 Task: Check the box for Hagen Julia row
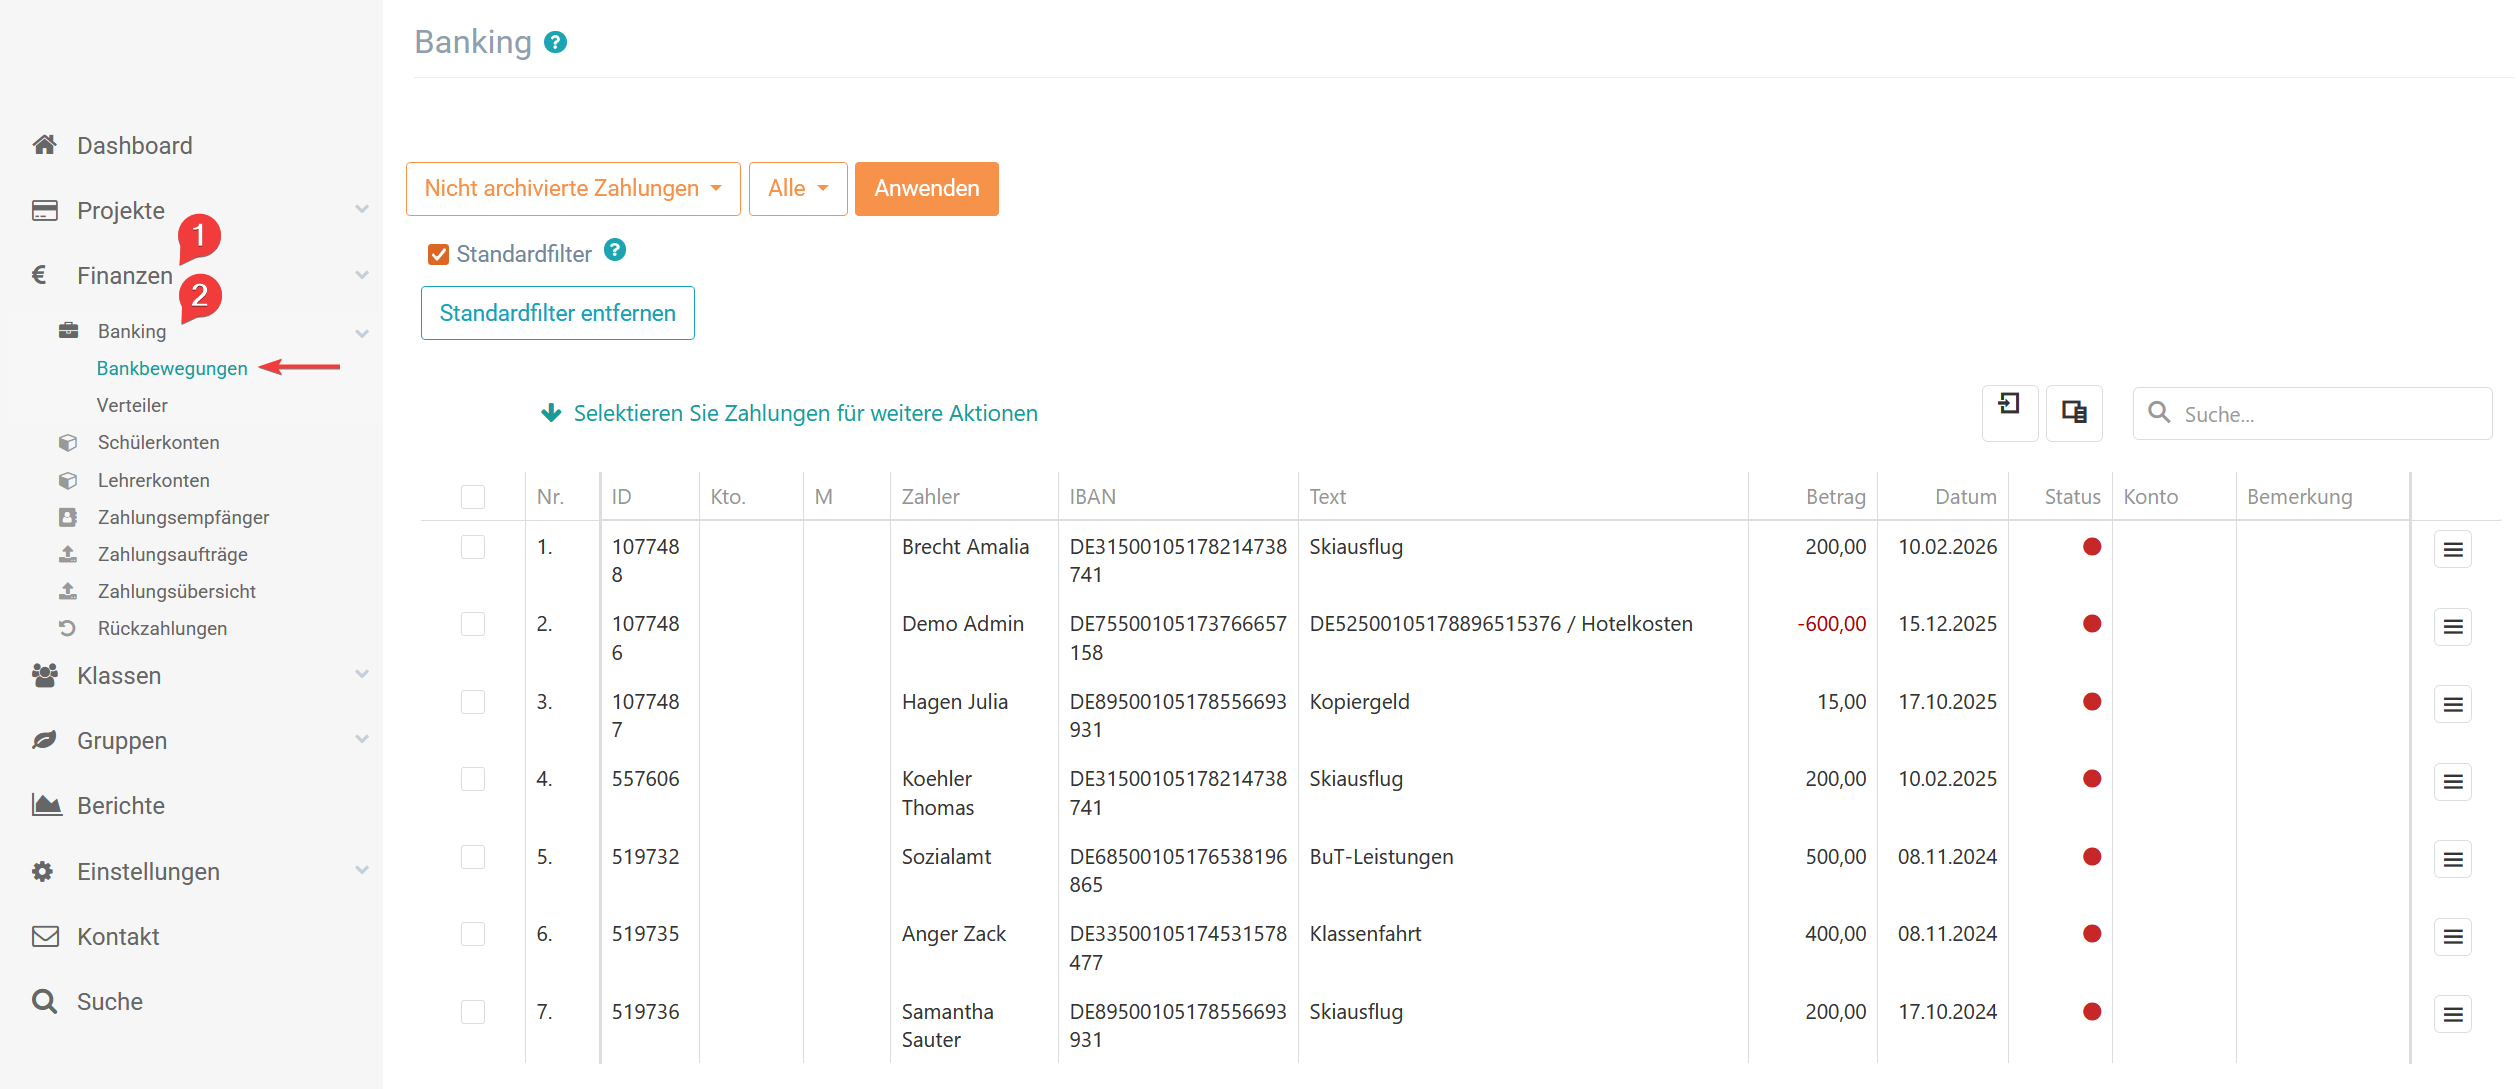(x=473, y=702)
